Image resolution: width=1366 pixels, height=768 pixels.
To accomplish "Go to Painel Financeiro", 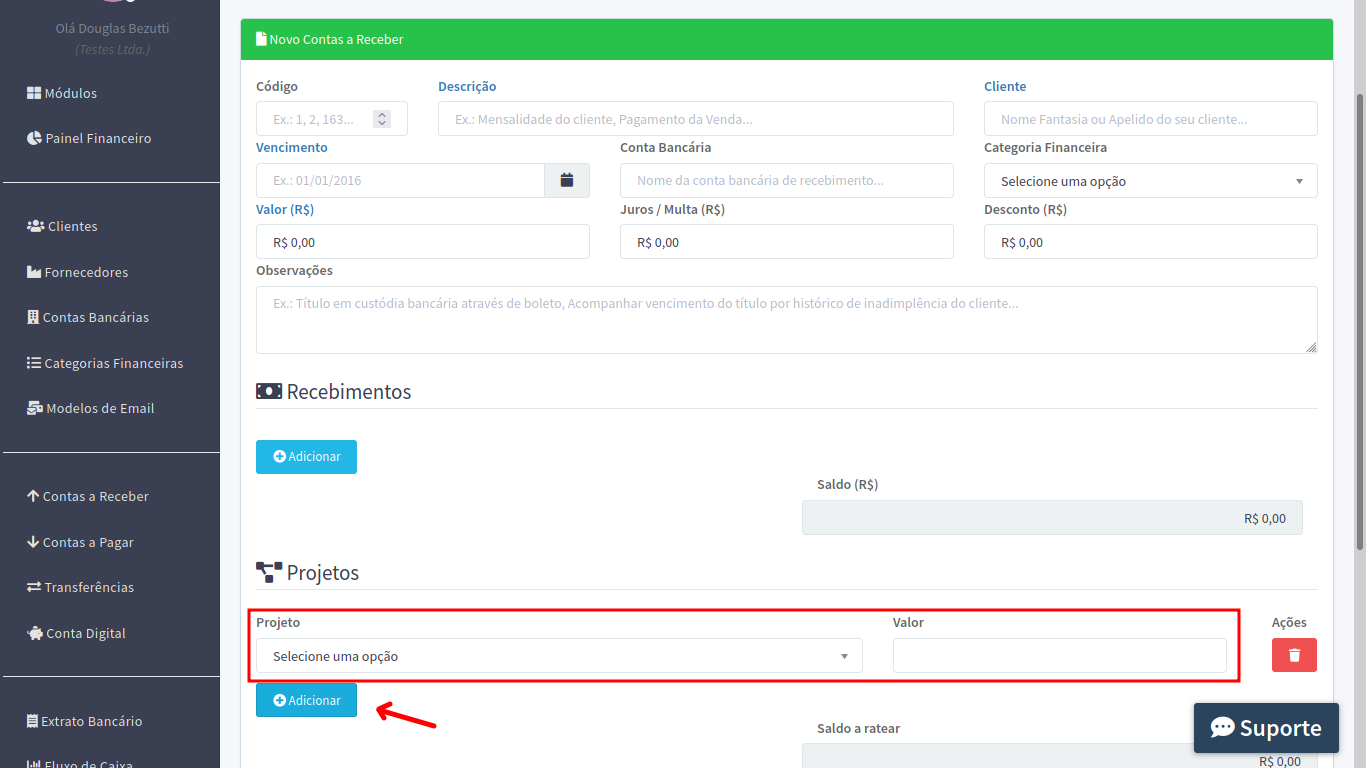I will pyautogui.click(x=89, y=138).
